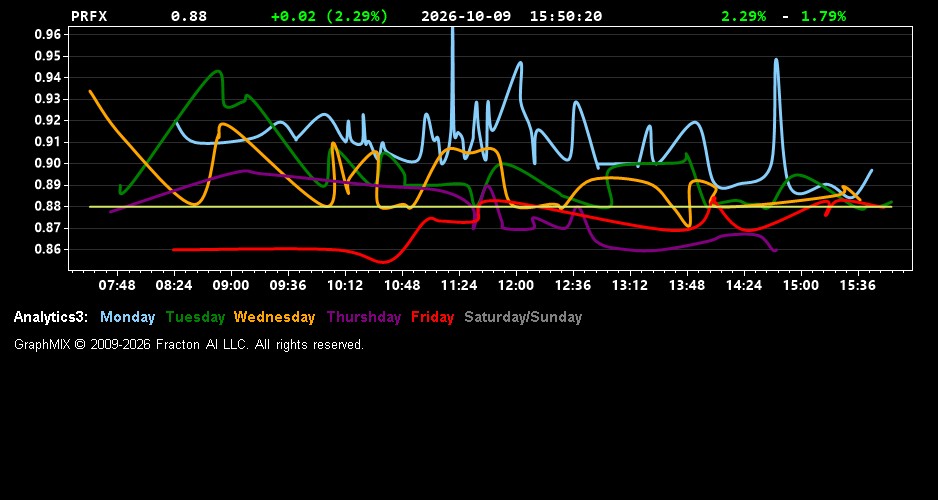Click the 12:36 time axis label
This screenshot has width=938, height=500.
(573, 285)
